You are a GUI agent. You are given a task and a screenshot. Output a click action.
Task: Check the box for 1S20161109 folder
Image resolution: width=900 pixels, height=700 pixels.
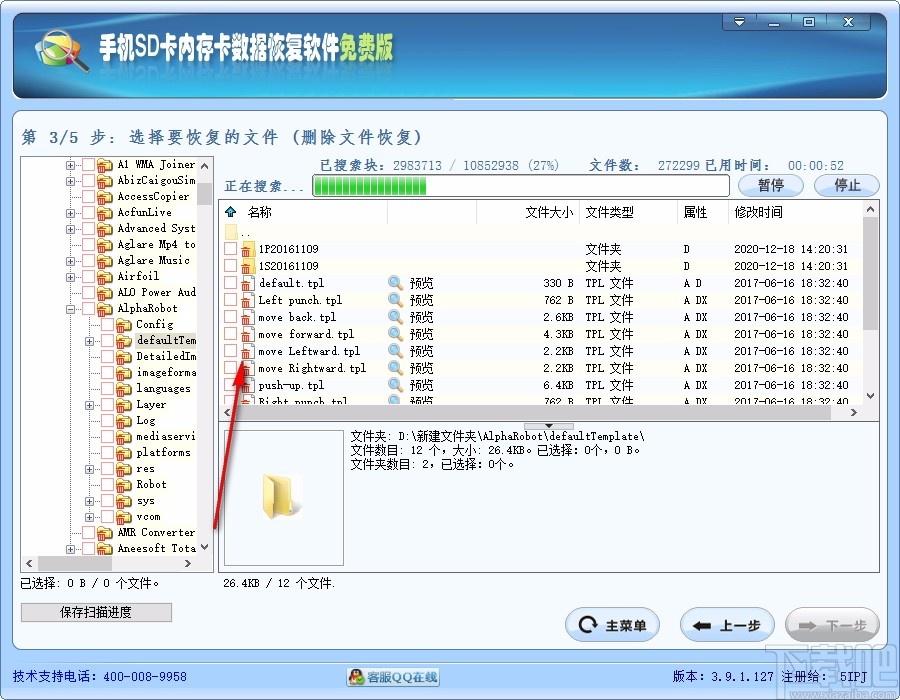[x=230, y=266]
